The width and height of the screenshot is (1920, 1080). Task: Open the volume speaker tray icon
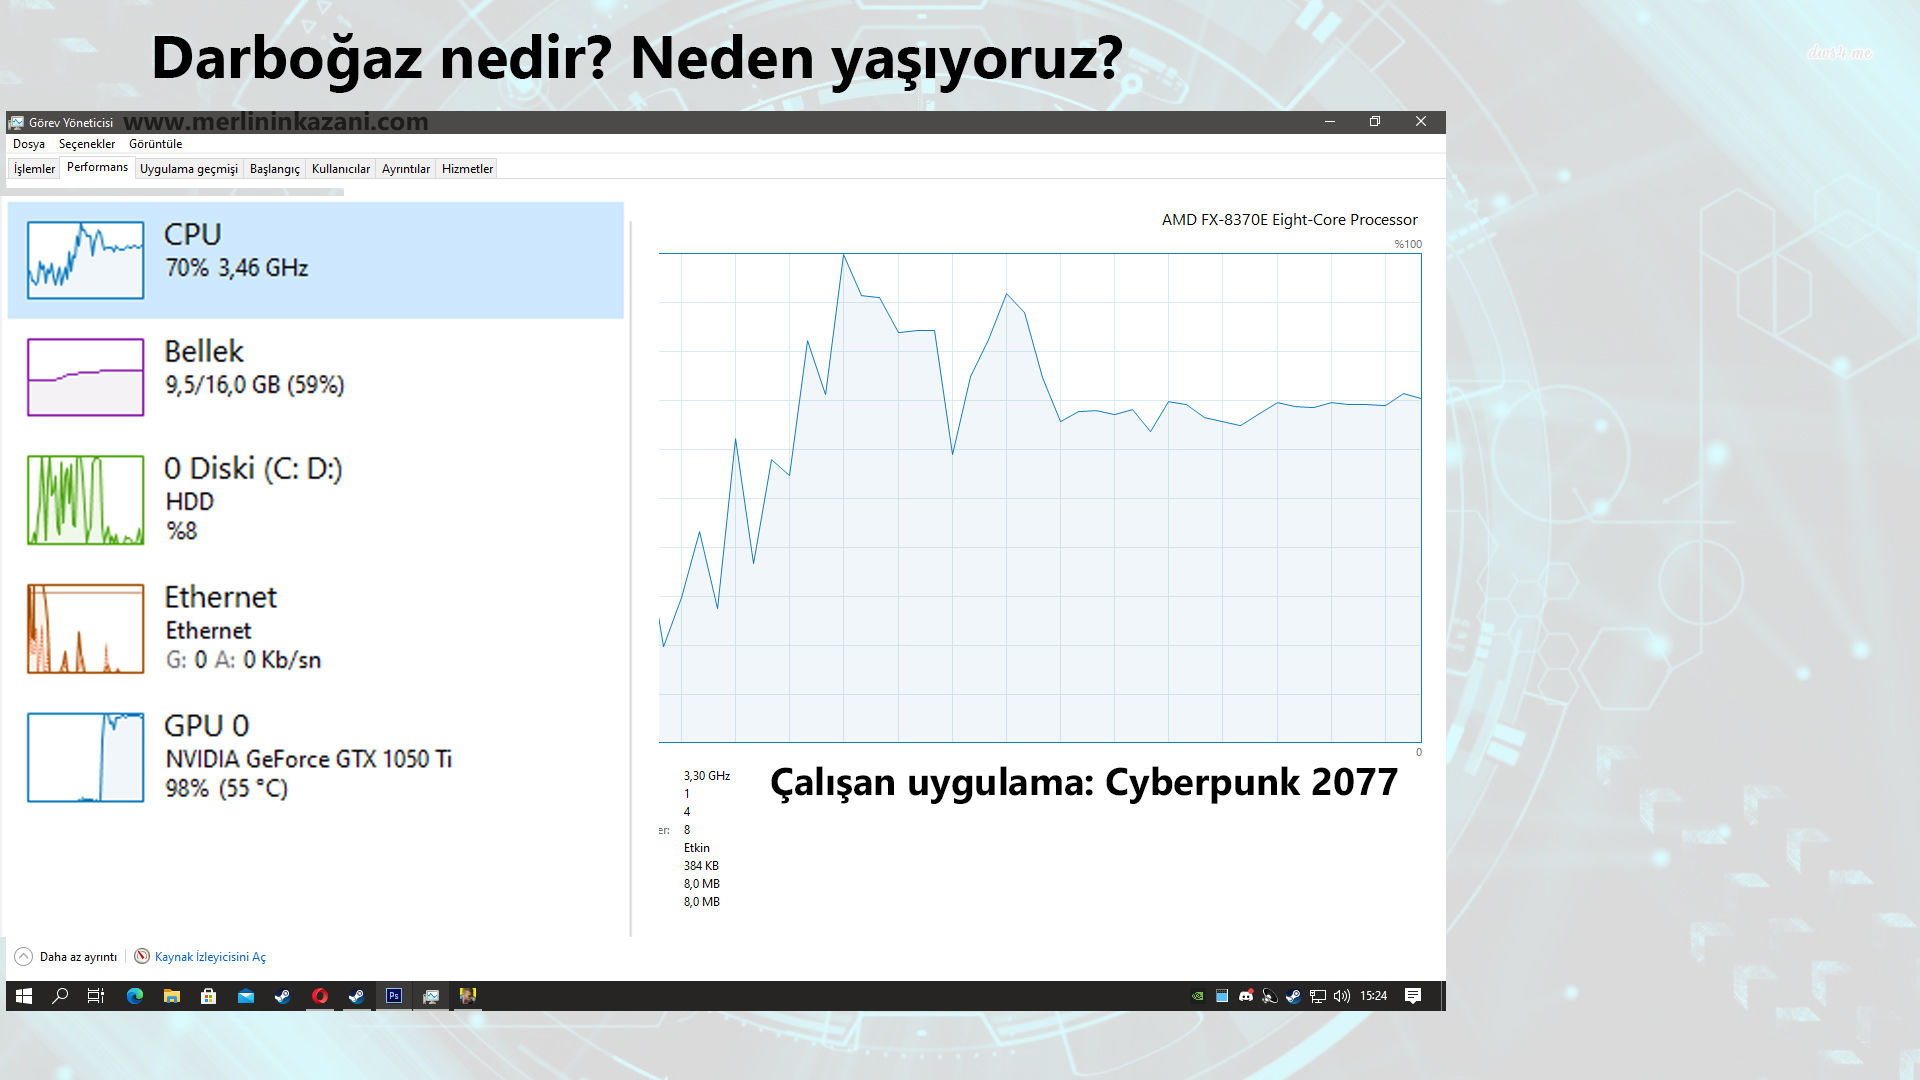click(1342, 996)
